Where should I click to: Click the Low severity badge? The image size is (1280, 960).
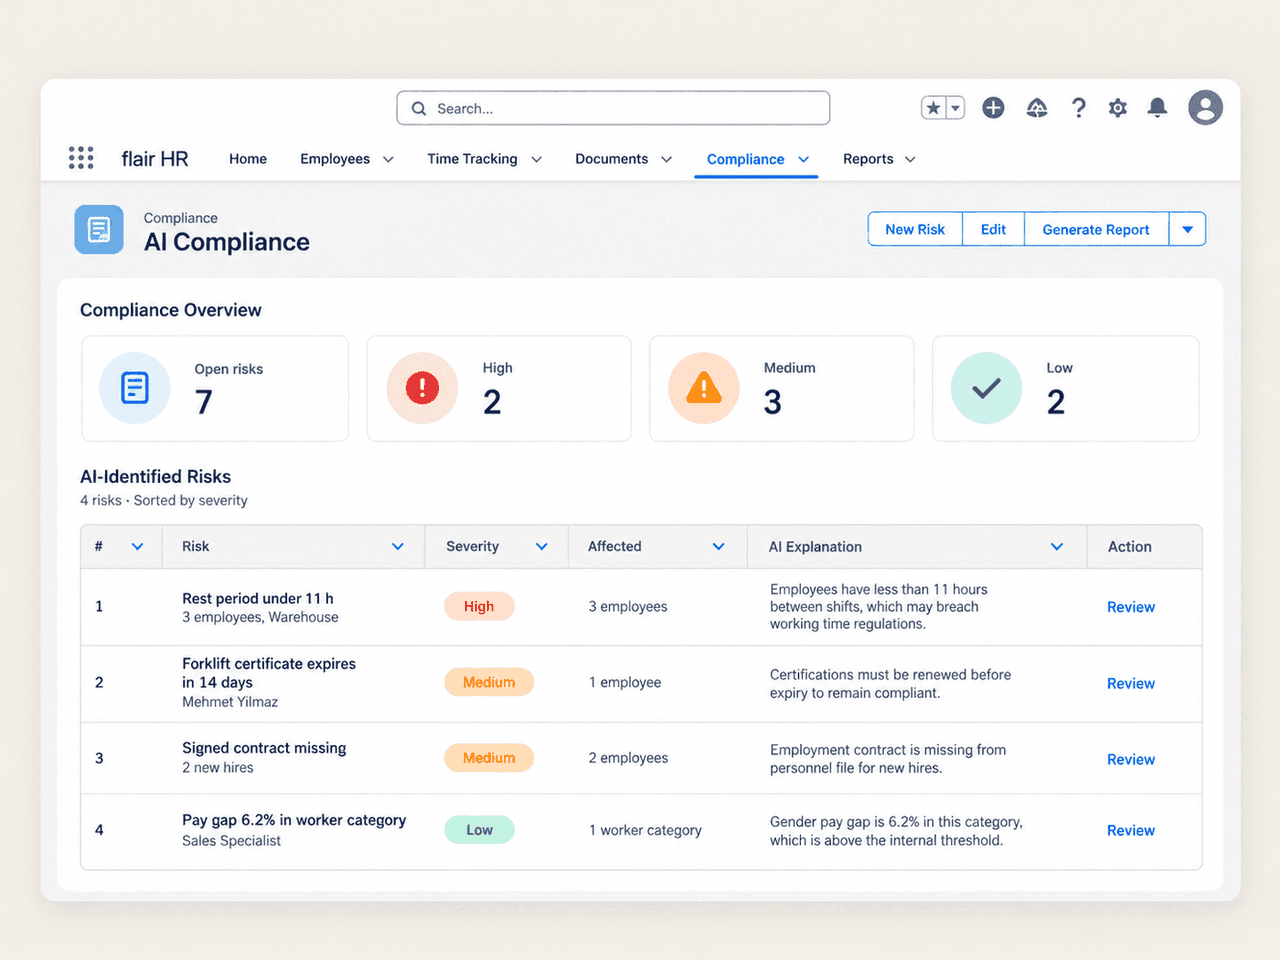click(x=479, y=830)
